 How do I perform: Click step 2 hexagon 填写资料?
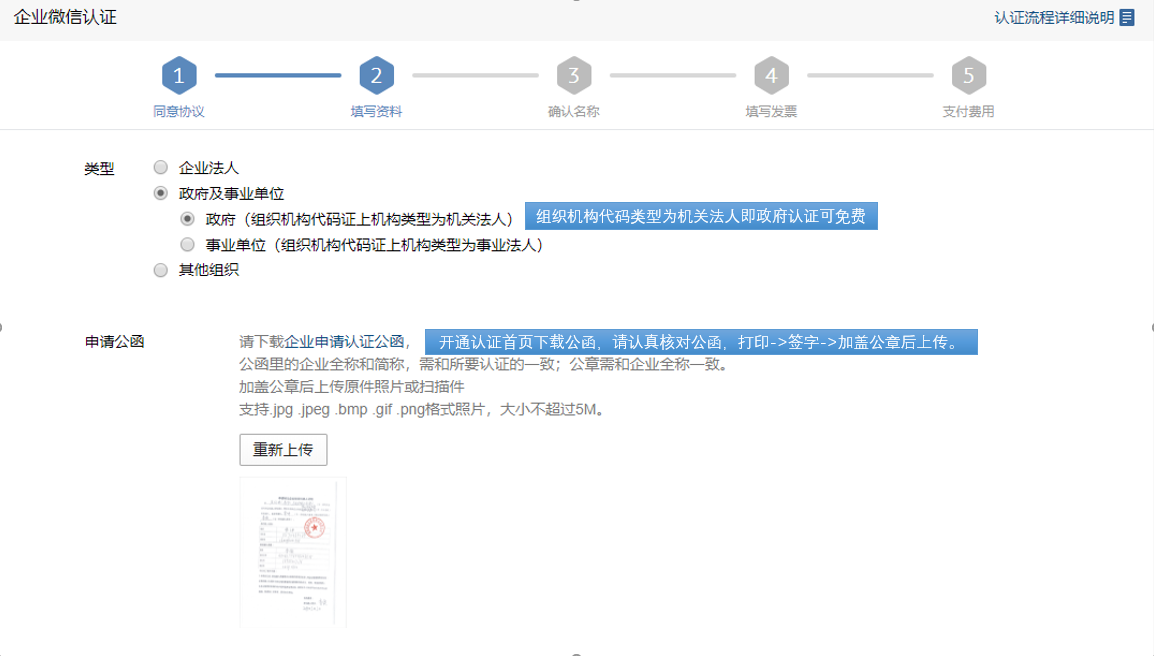tap(376, 75)
